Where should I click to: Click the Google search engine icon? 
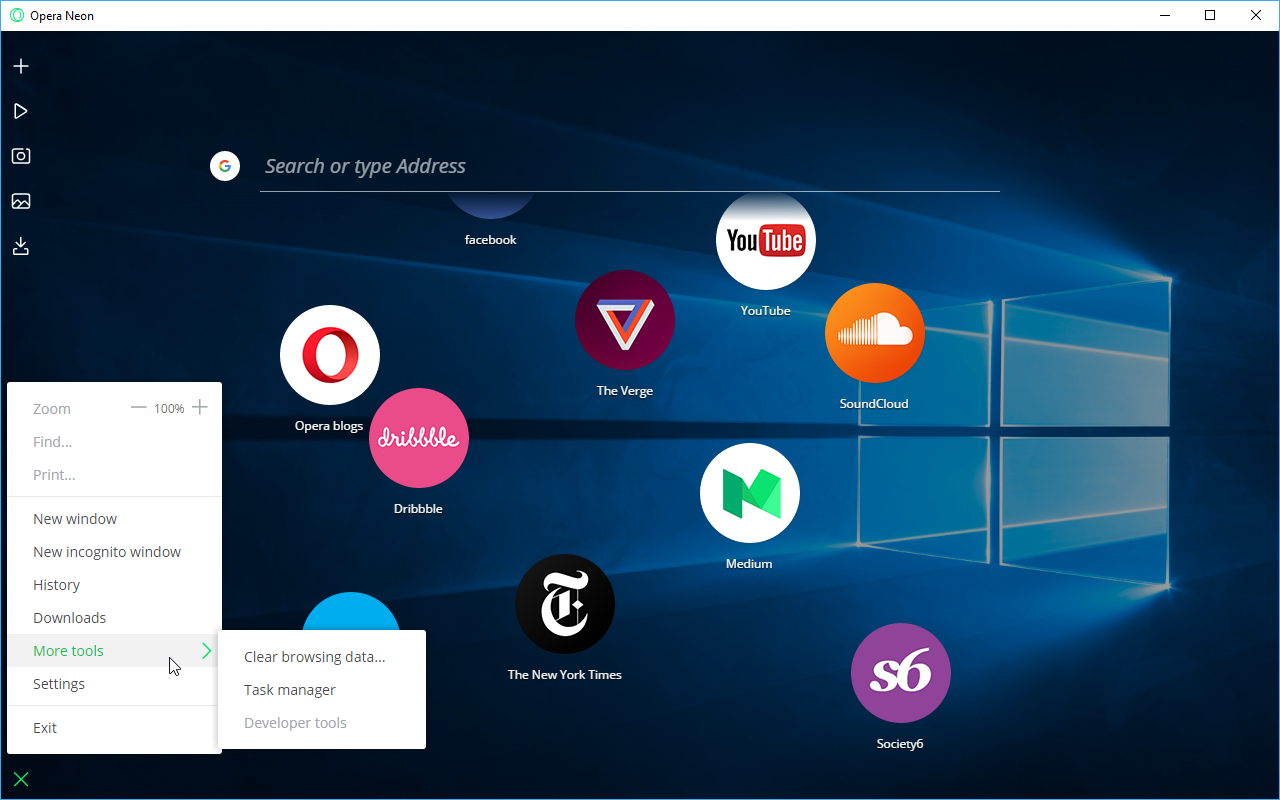[225, 166]
